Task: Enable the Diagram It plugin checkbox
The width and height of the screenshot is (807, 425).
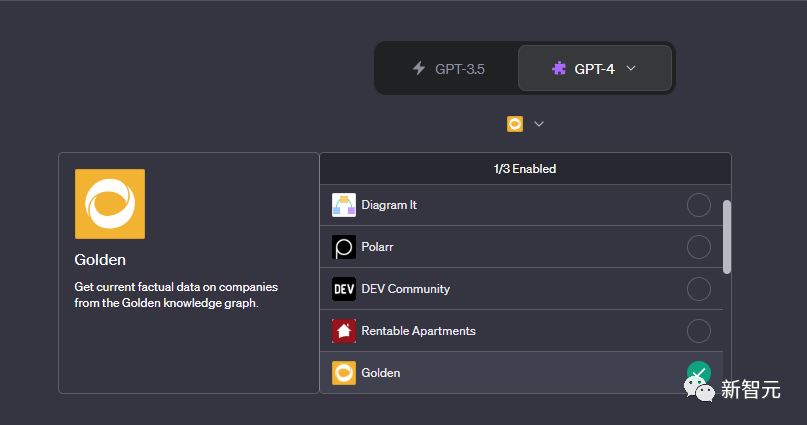Action: [699, 205]
